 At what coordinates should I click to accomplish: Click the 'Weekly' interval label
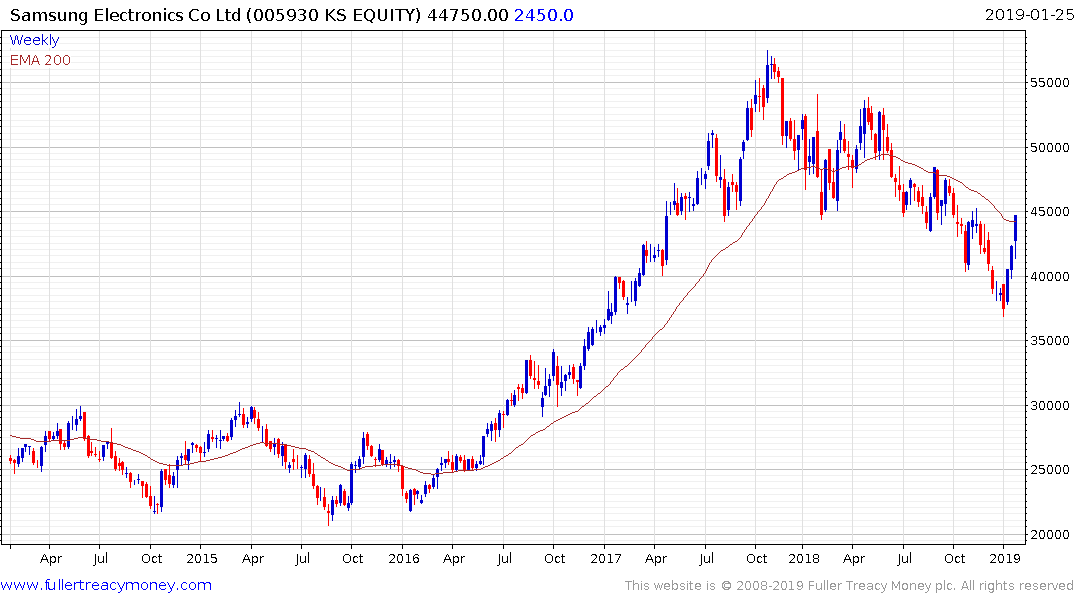point(34,40)
